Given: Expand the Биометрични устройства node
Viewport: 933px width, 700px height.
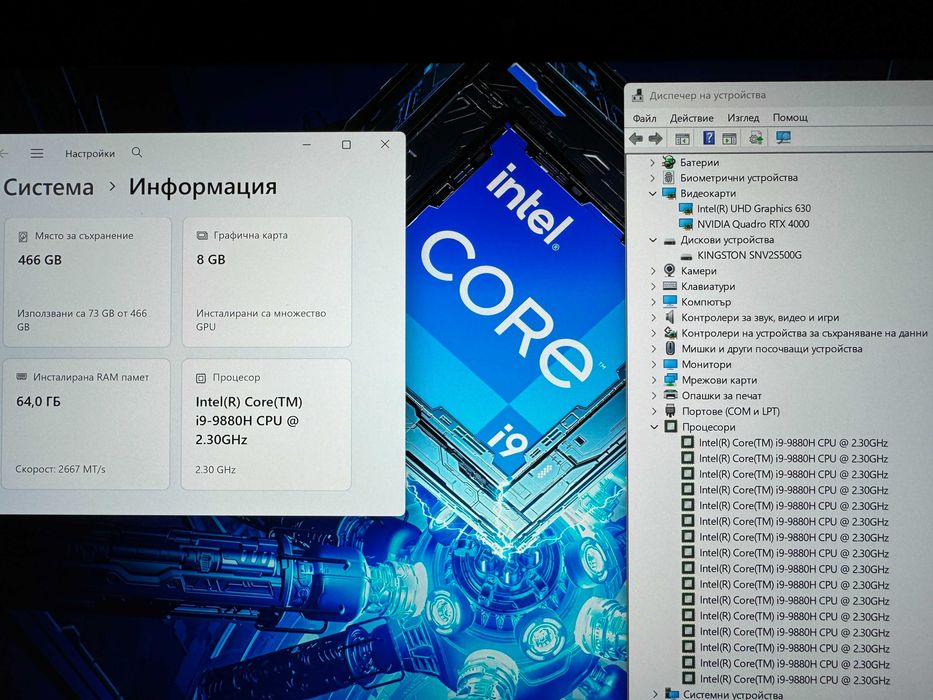Looking at the screenshot, I should pos(652,177).
